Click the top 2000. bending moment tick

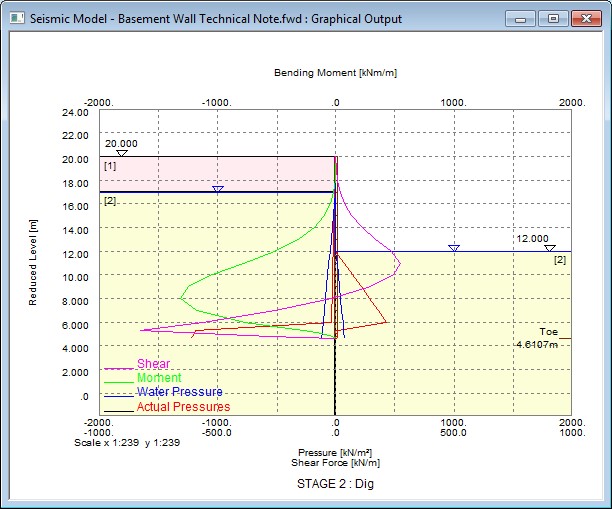572,103
